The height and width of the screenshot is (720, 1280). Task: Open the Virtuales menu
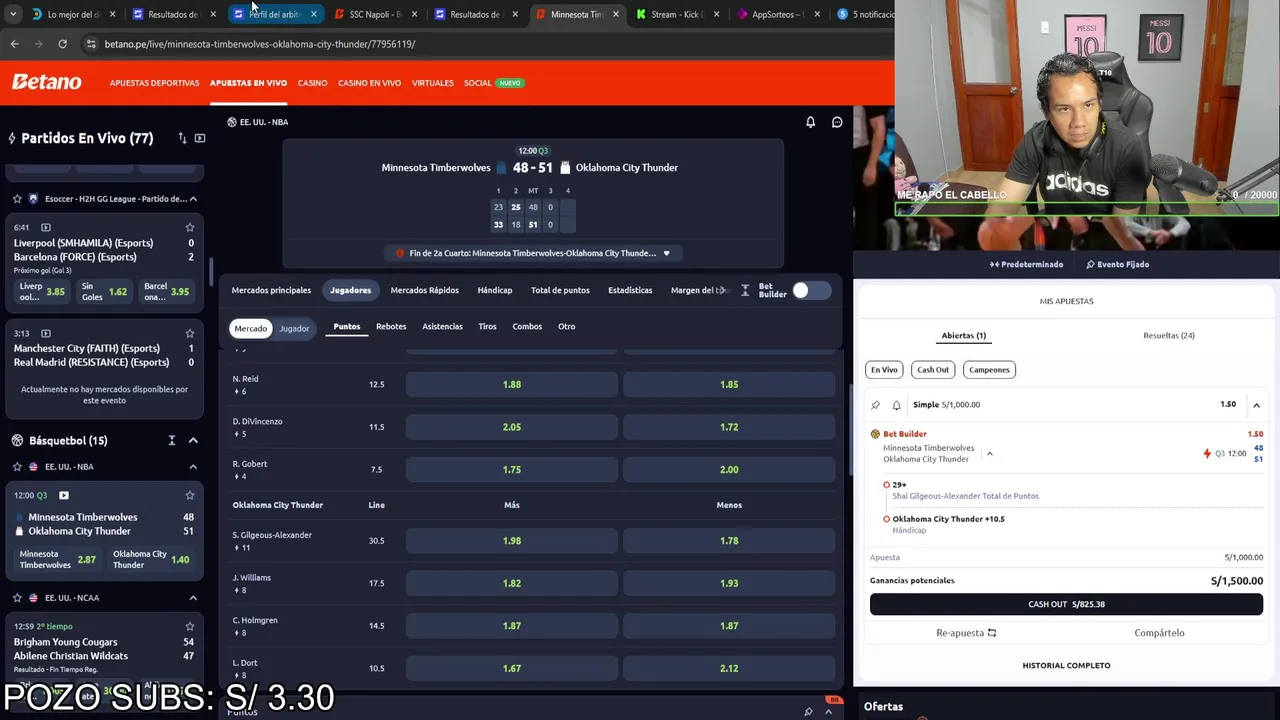432,83
